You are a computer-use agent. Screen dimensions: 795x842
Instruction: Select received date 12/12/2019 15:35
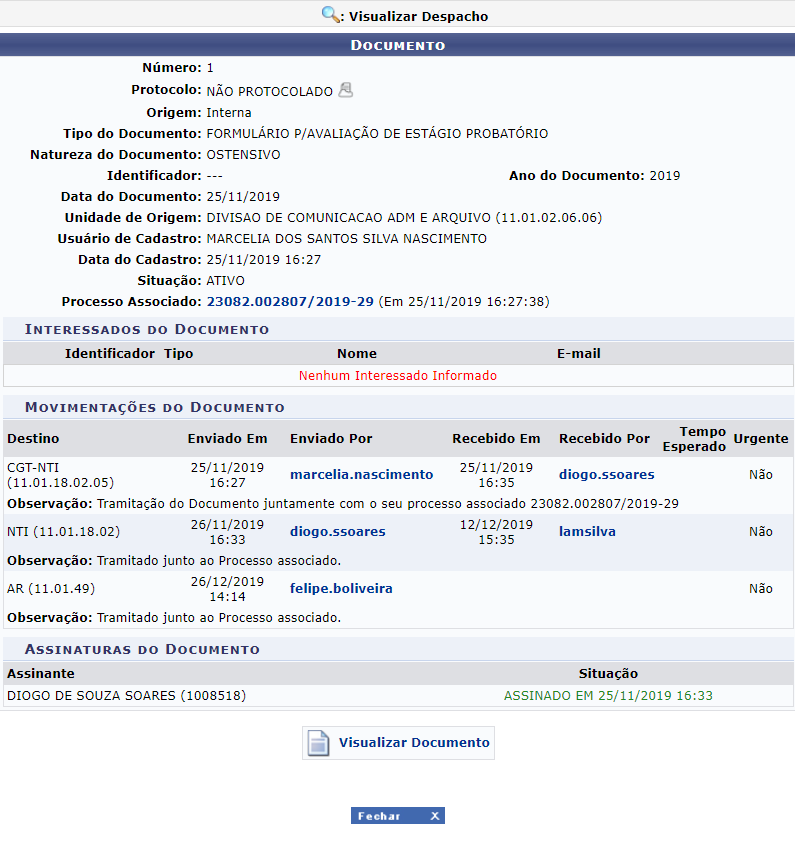(496, 532)
